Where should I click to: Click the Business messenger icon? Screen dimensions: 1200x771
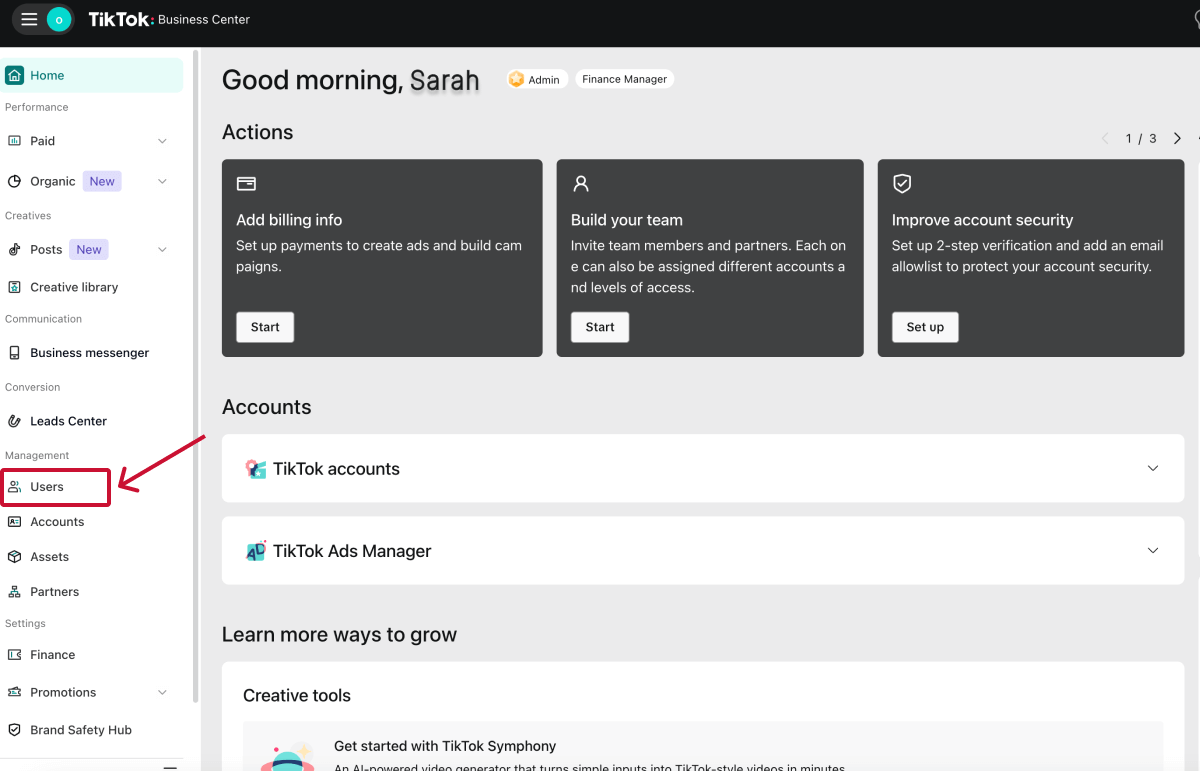coord(14,353)
